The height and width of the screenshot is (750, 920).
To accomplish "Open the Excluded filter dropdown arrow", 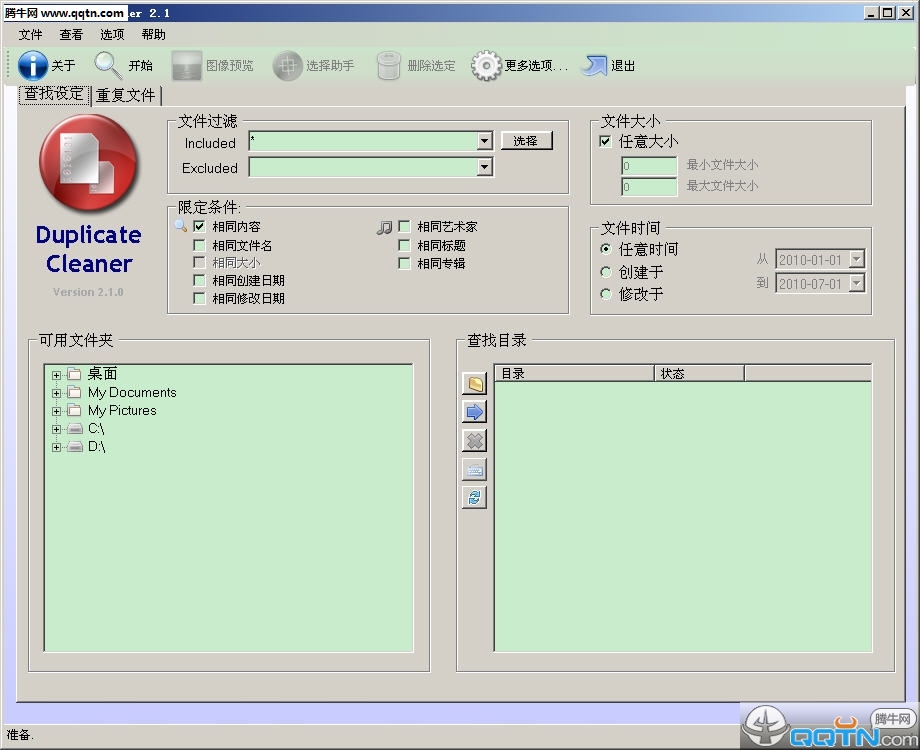I will (484, 167).
